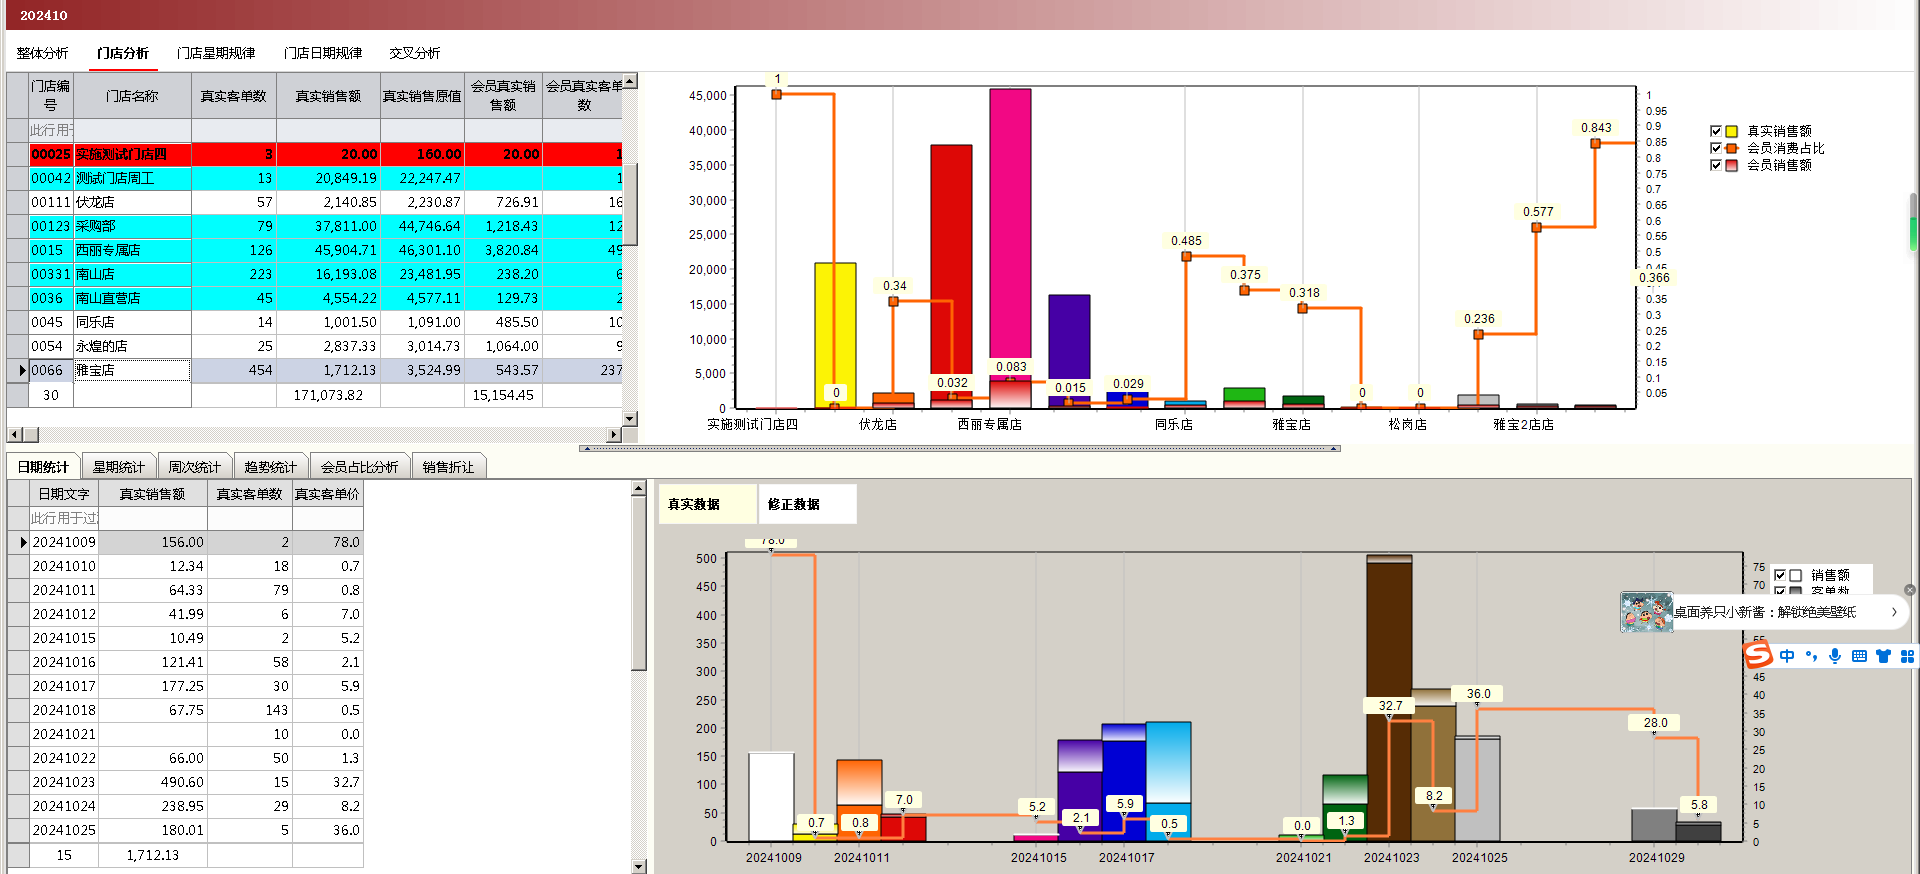The image size is (1920, 874).
Task: Click Sogou voice input microphone
Action: point(1835,656)
